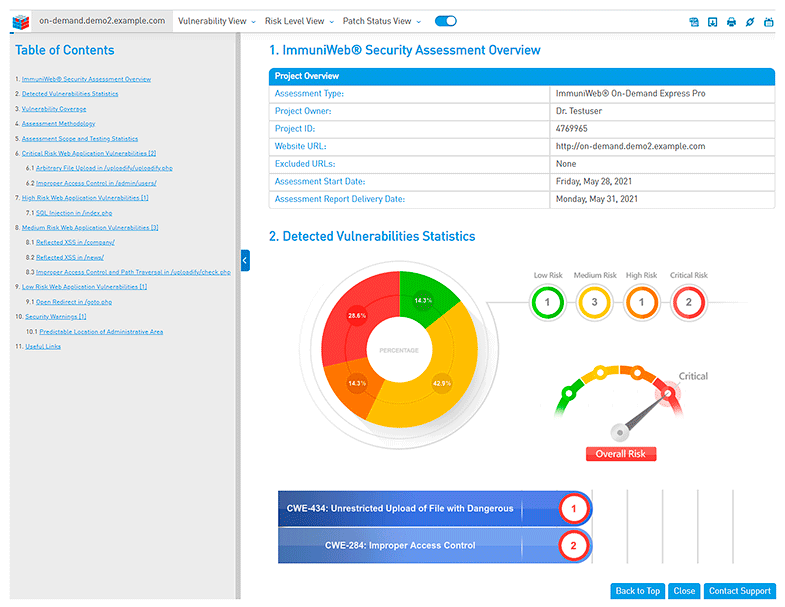Select the on-demand.demo2.example.com tab
The width and height of the screenshot is (785, 607).
102,21
